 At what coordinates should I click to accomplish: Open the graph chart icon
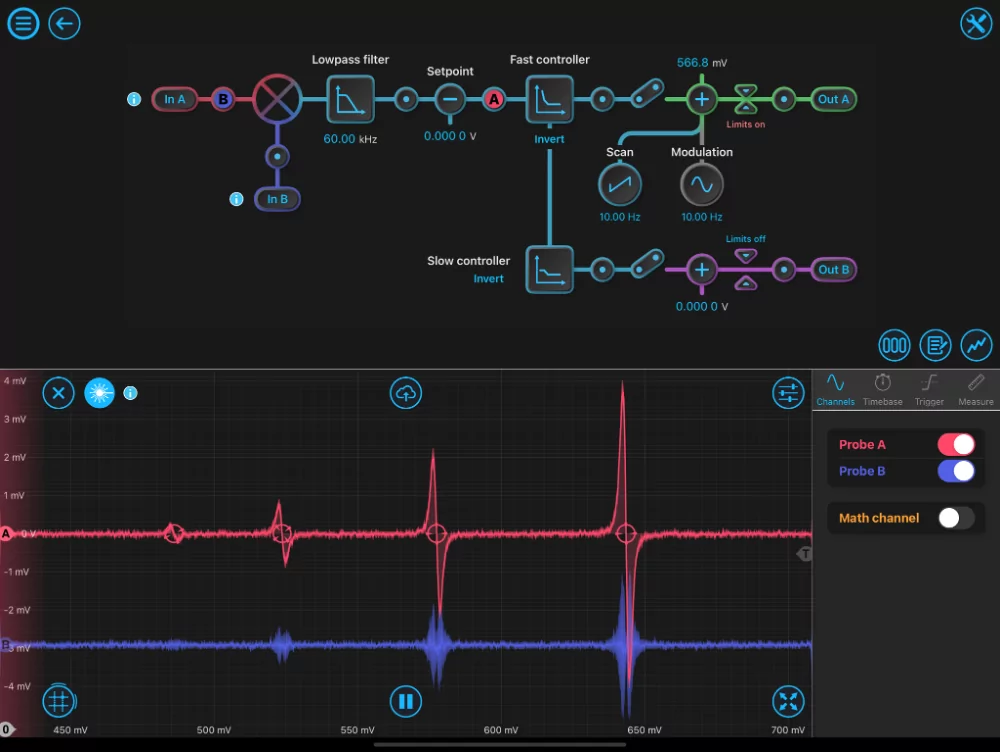point(976,345)
